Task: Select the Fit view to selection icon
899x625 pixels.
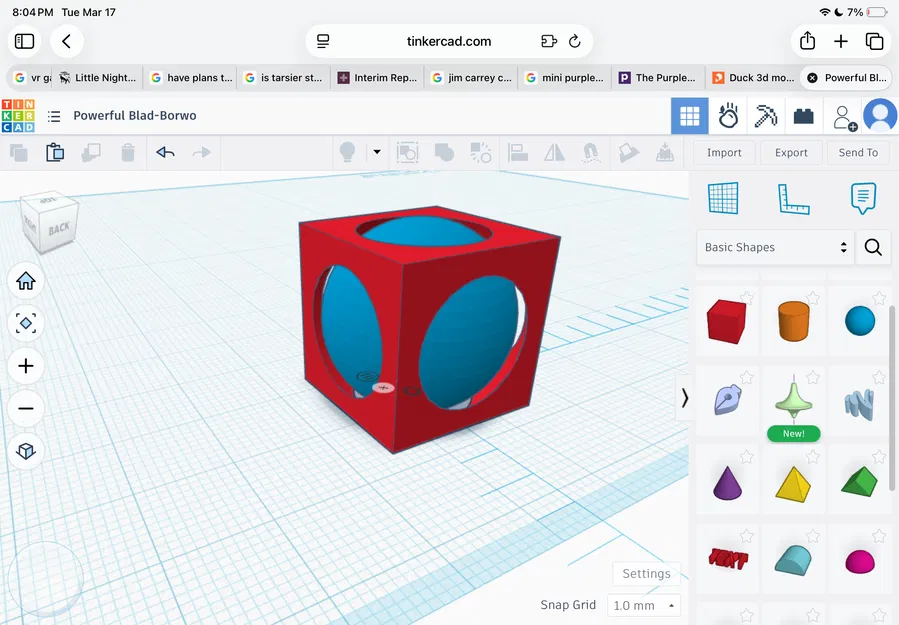Action: click(x=26, y=323)
